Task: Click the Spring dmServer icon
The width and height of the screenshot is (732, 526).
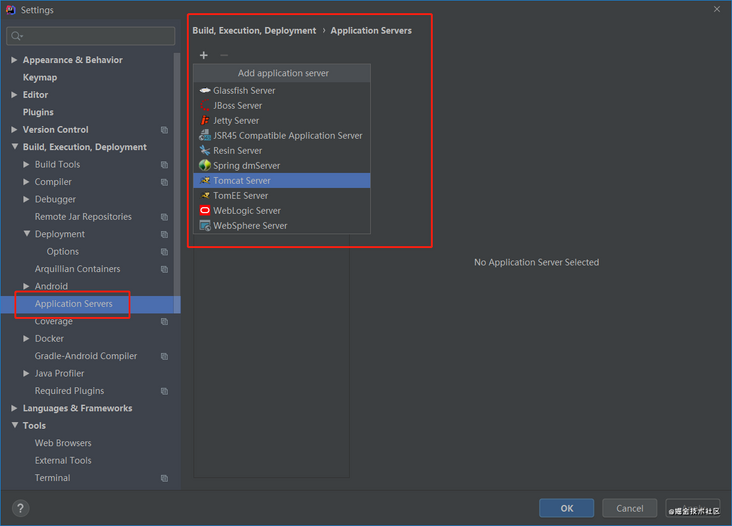Action: 205,166
